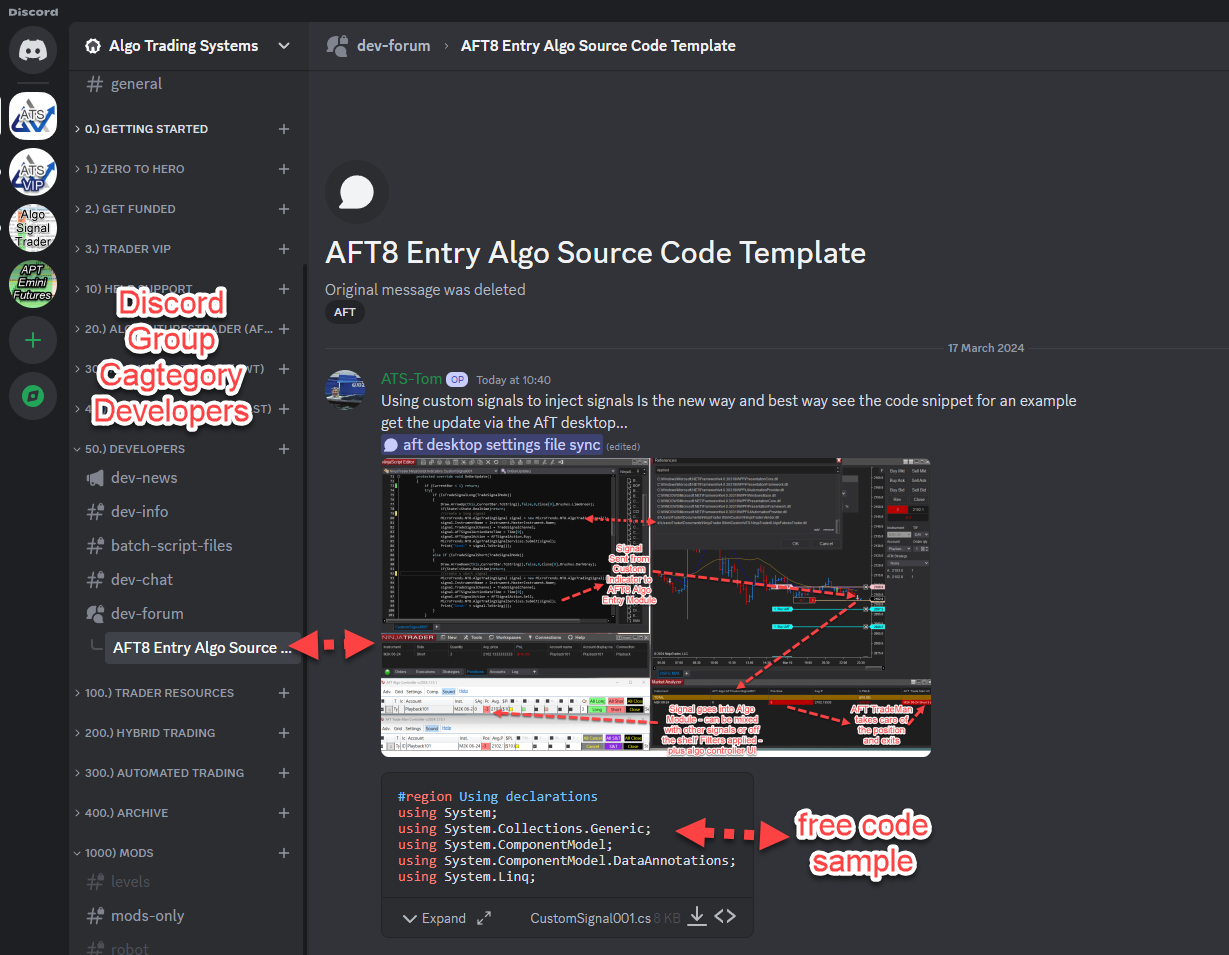
Task: Open the AFT8 Entry Algo Source thread
Action: pyautogui.click(x=200, y=647)
